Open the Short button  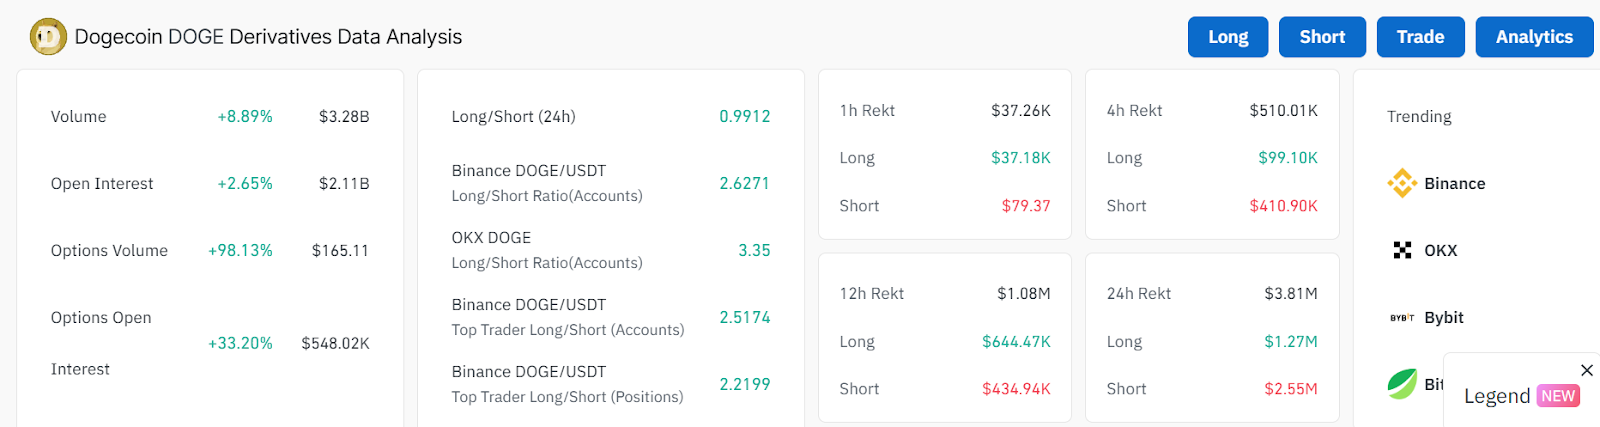click(x=1322, y=37)
